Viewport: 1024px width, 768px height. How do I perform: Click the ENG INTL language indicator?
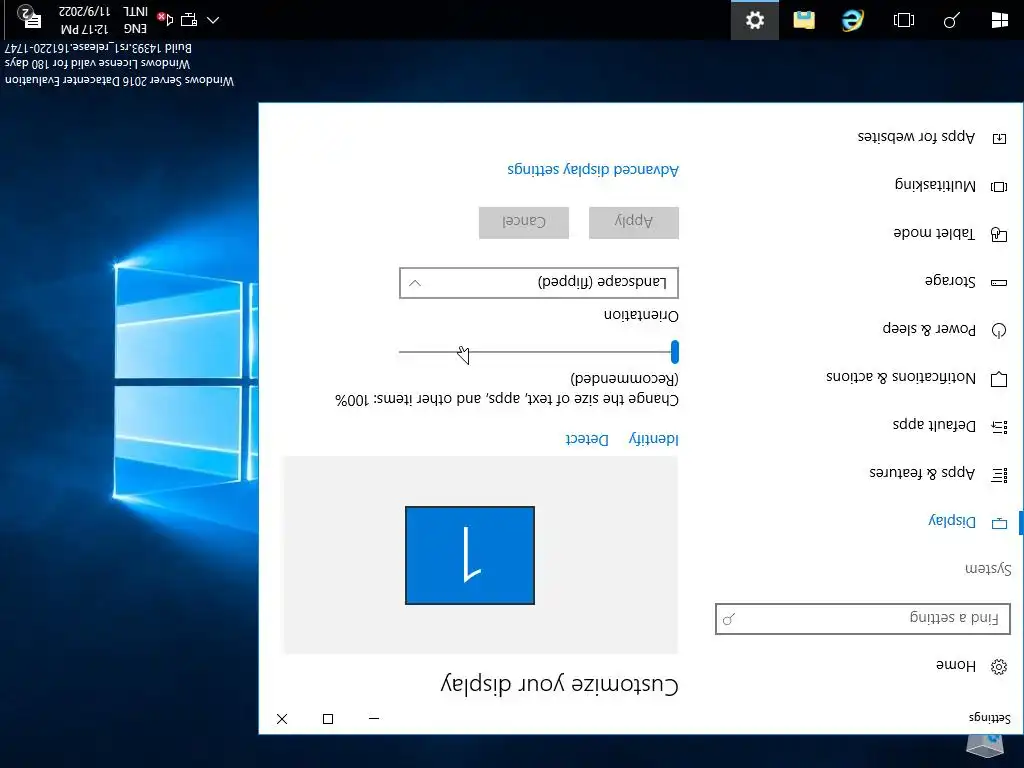pos(135,20)
